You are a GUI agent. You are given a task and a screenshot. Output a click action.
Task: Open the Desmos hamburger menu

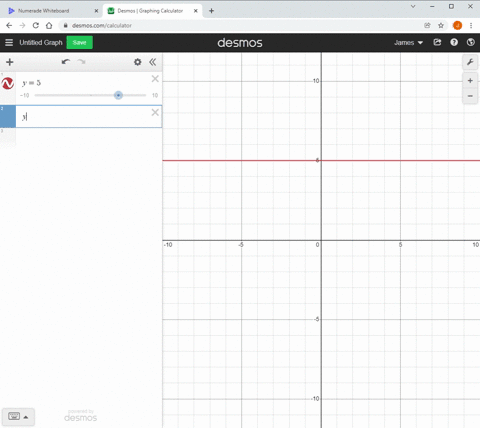coord(9,42)
